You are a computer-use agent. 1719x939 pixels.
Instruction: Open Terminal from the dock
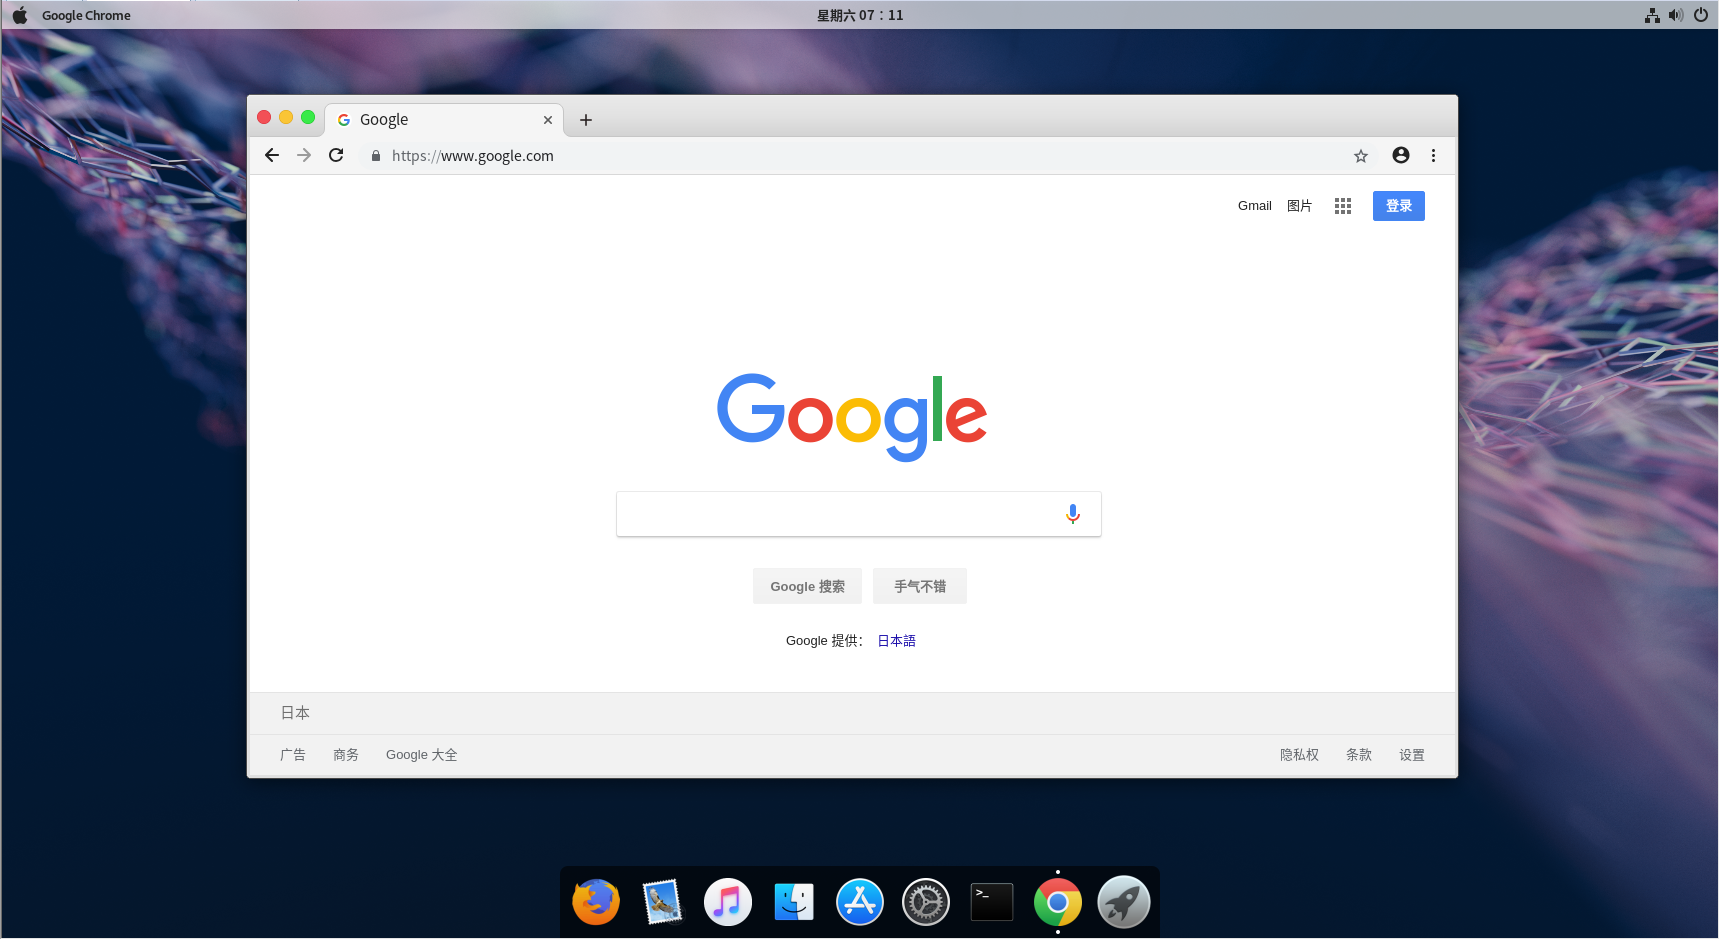992,902
